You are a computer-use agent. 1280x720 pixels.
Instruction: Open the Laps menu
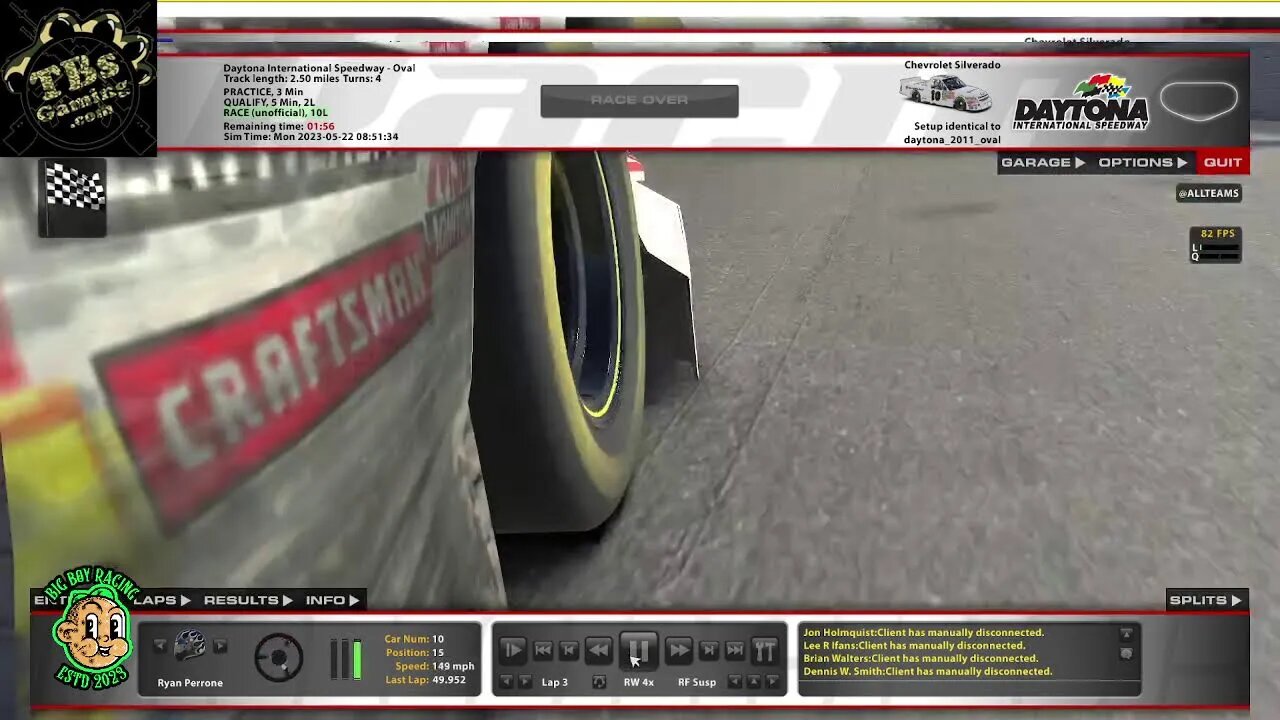click(x=162, y=600)
